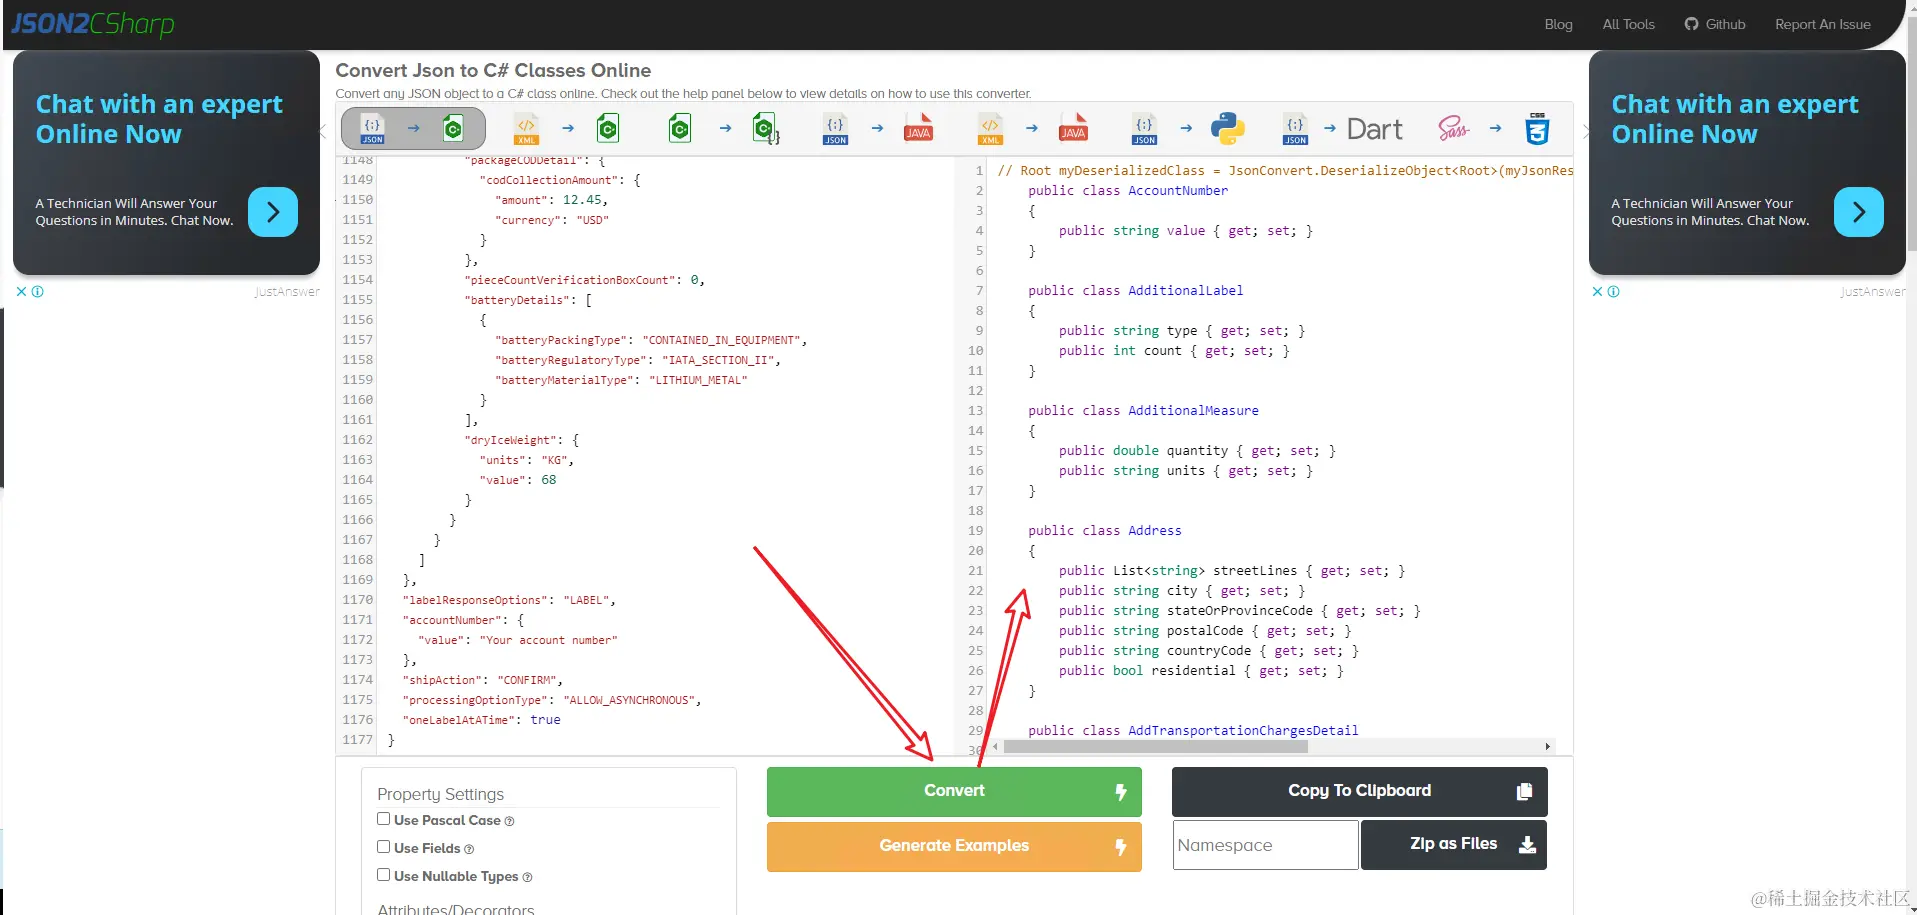Click the left ad 'Chat with an expert' heading
Image resolution: width=1917 pixels, height=915 pixels.
[159, 119]
